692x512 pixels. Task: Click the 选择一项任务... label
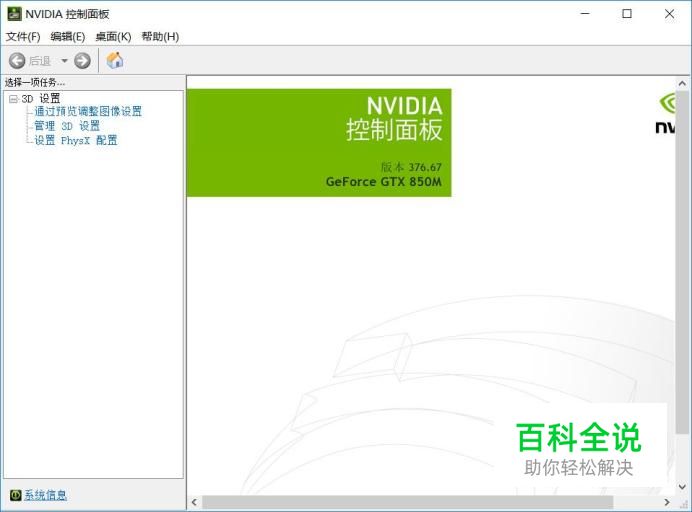(x=35, y=82)
